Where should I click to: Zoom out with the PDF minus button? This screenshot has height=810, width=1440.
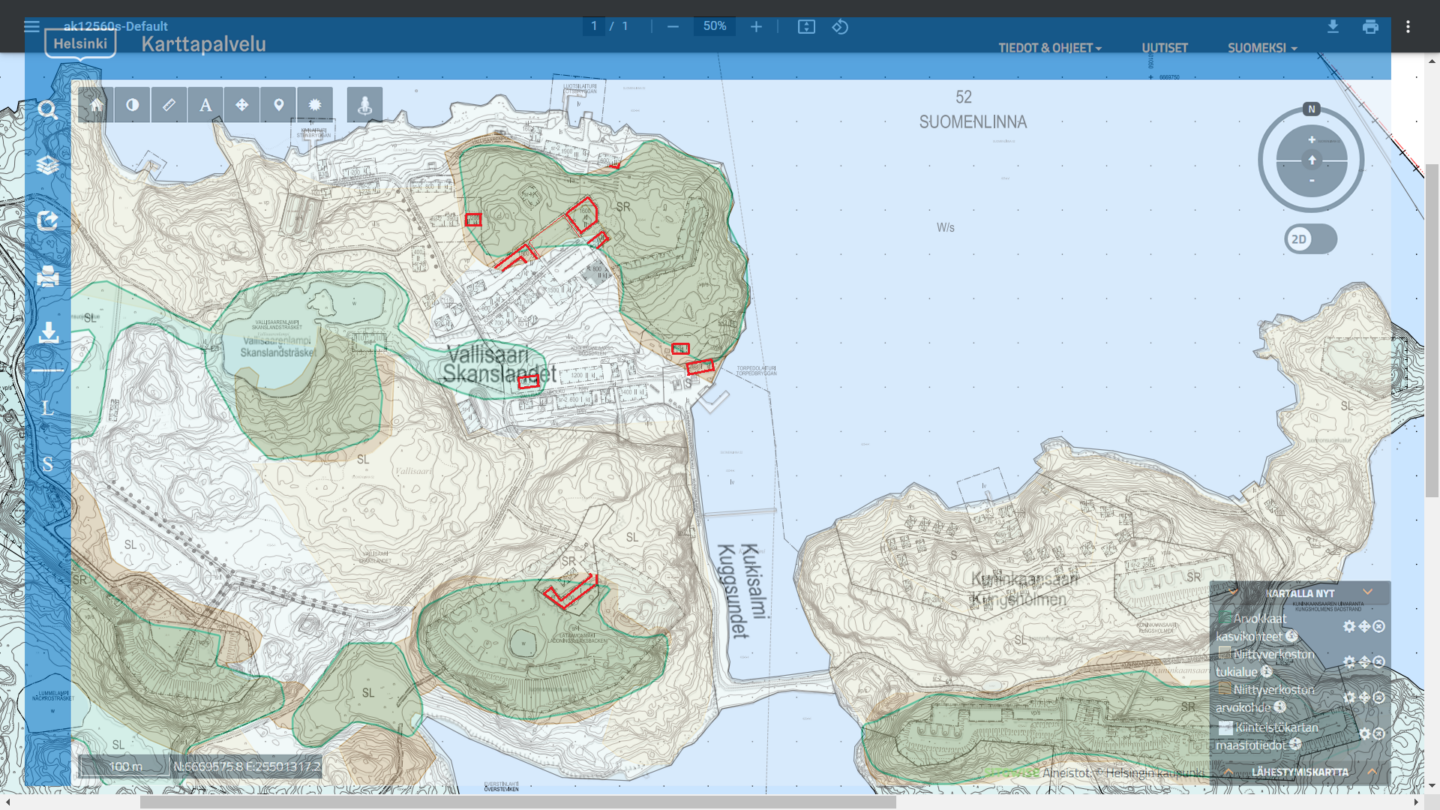point(673,27)
